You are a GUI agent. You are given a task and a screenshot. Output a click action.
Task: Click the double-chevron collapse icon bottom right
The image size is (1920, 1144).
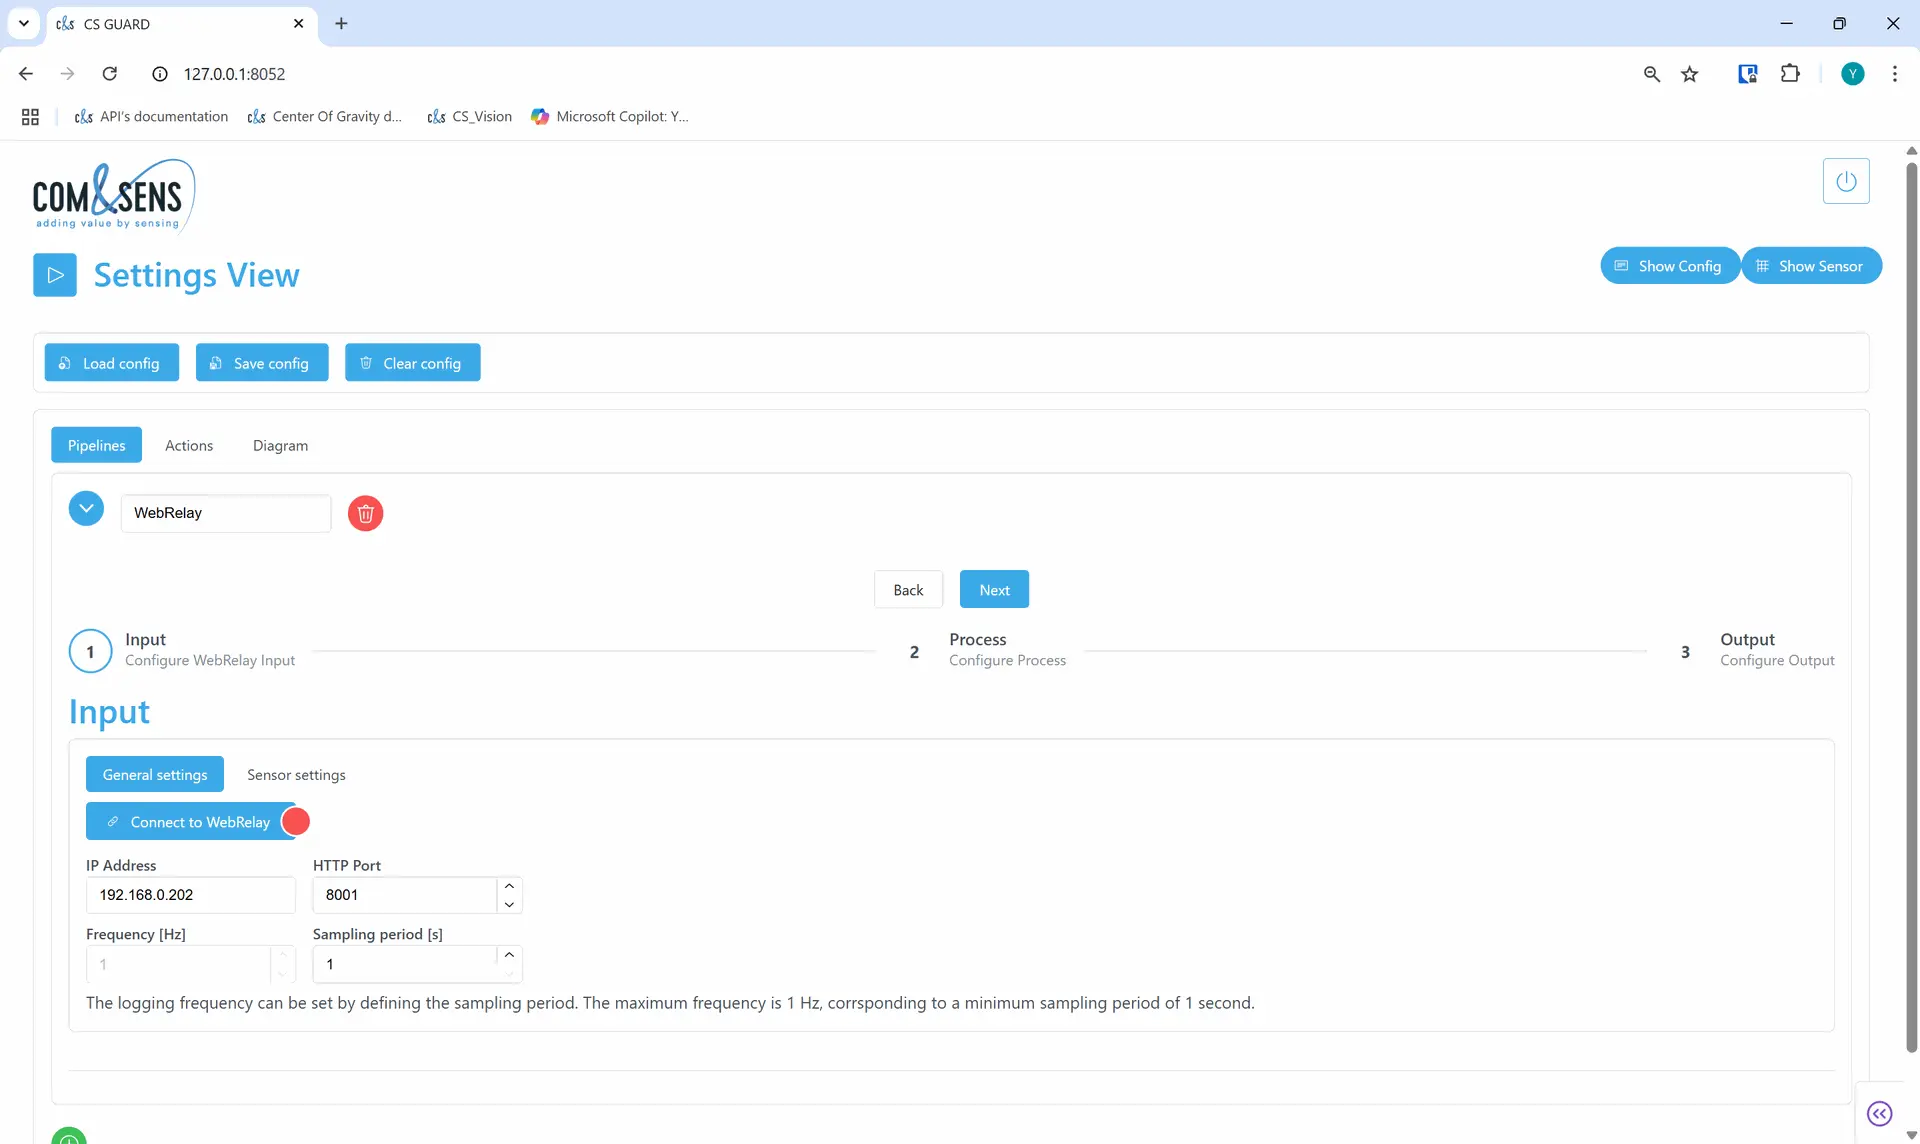pos(1879,1113)
